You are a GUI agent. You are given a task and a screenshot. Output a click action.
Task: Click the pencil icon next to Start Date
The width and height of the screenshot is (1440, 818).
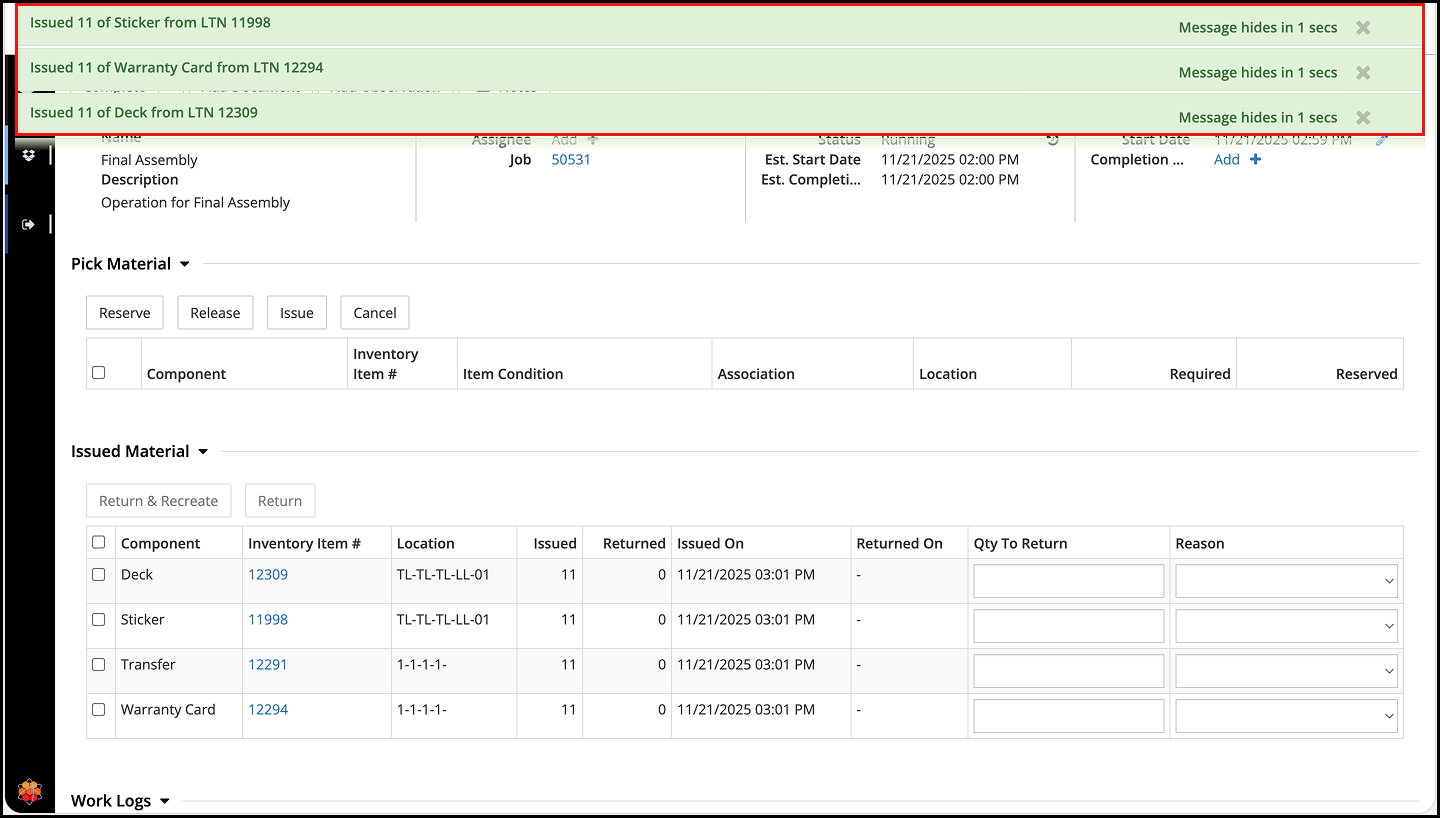pyautogui.click(x=1382, y=141)
